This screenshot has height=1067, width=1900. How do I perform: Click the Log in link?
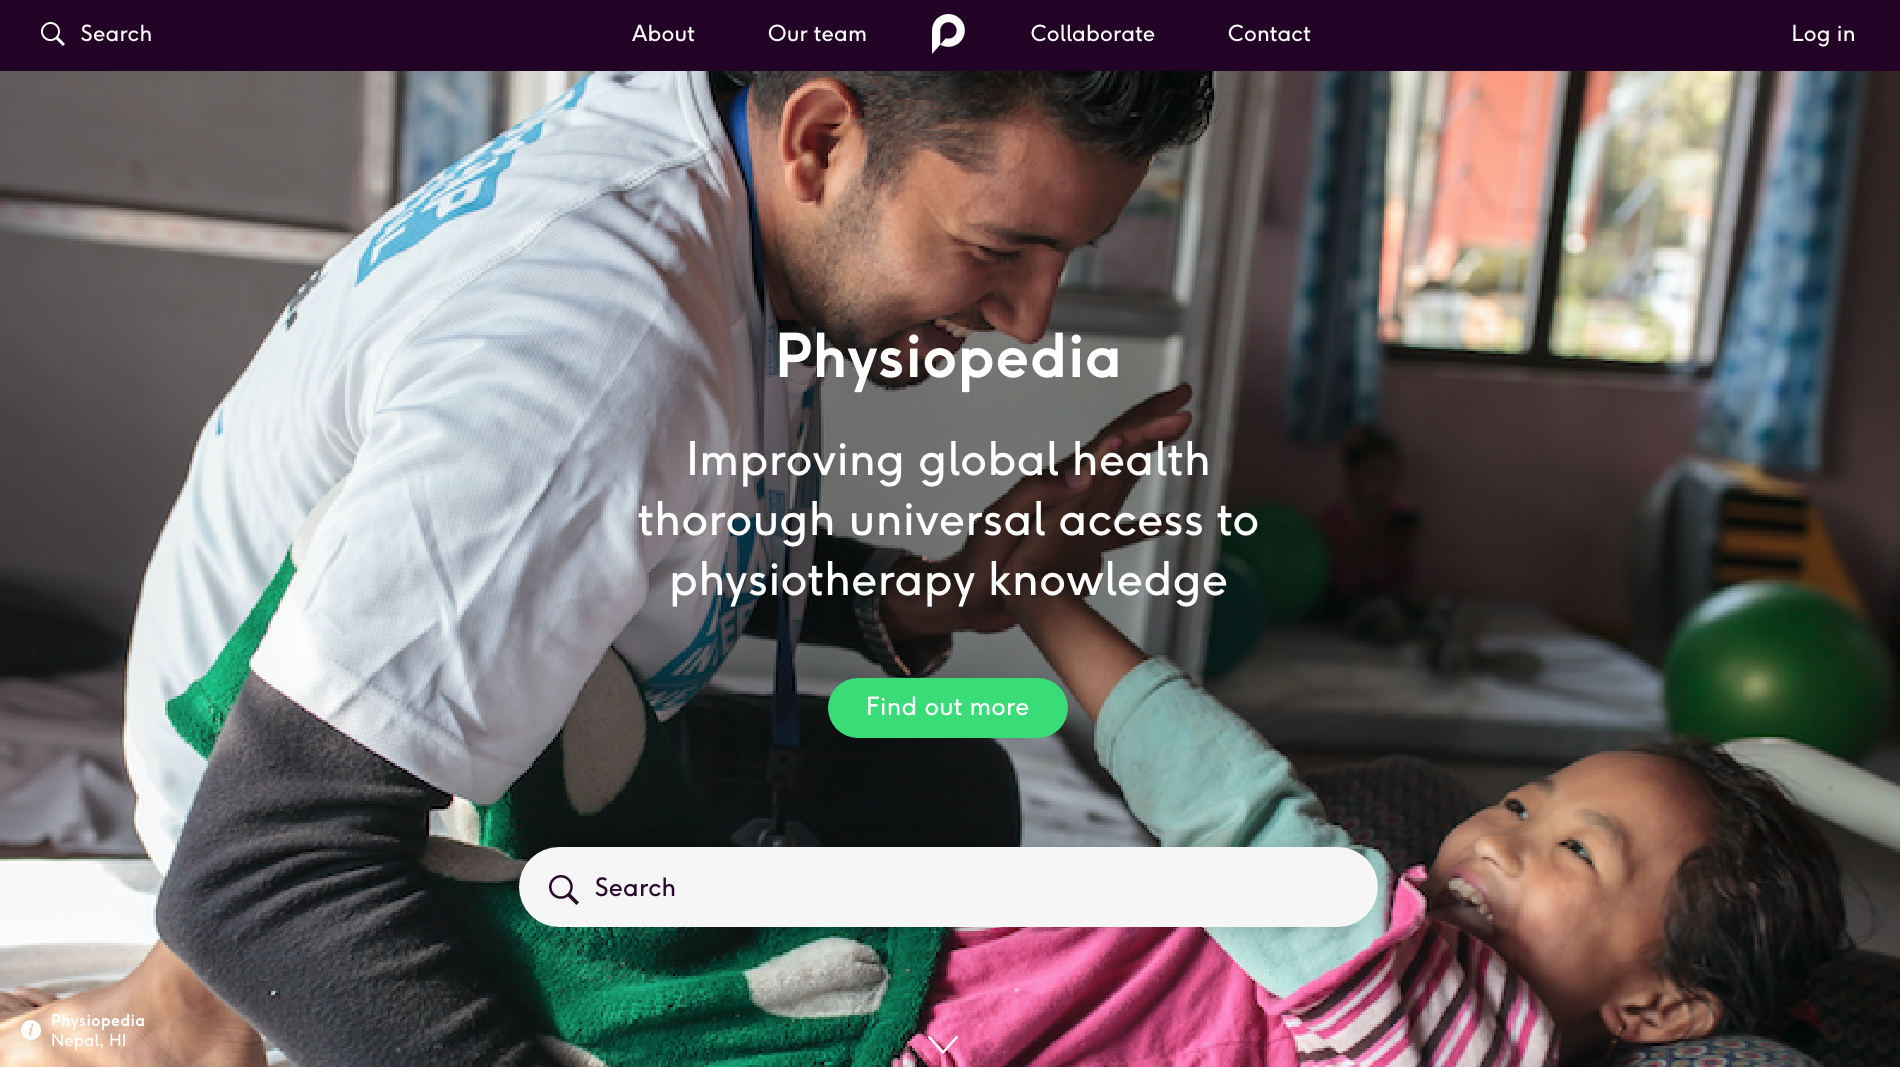(x=1823, y=34)
